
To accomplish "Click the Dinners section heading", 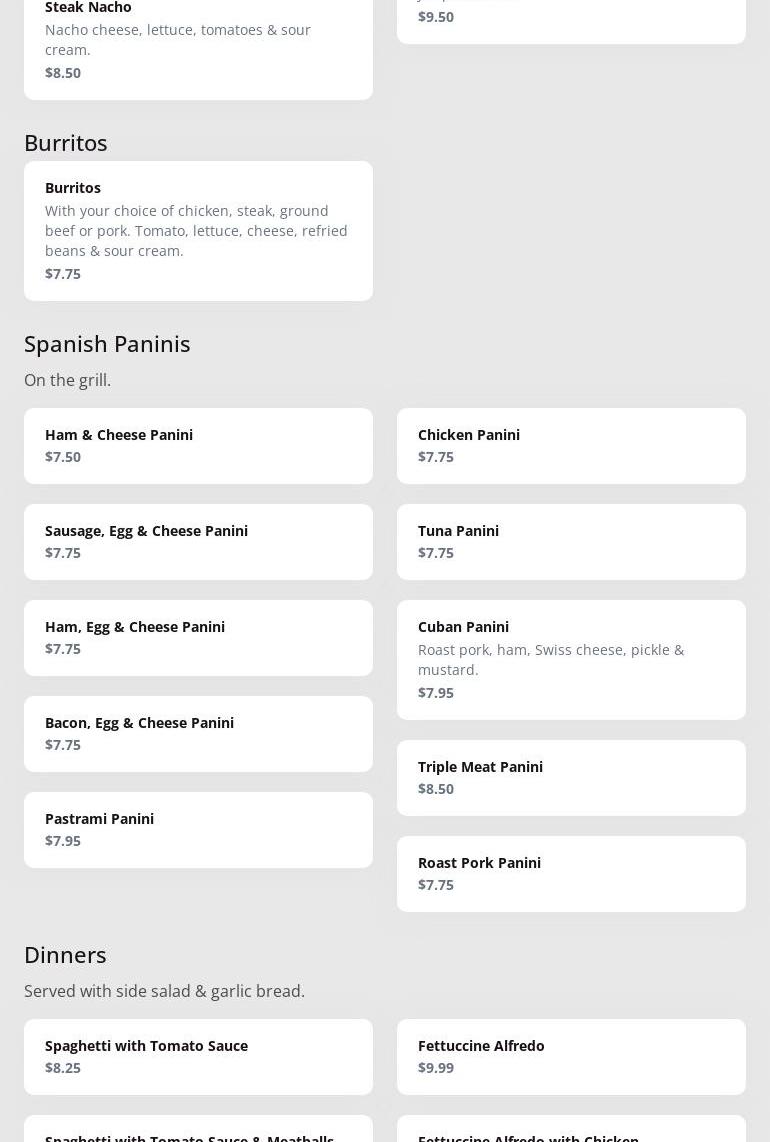I will (x=65, y=954).
